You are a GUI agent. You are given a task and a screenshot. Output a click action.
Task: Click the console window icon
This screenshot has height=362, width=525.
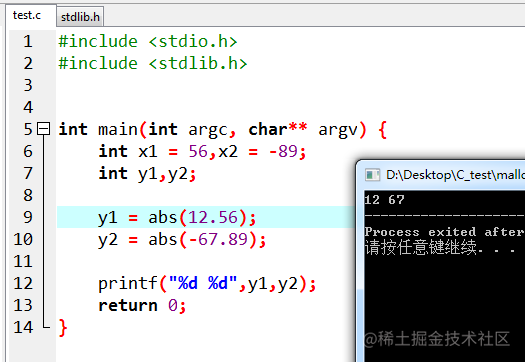(372, 175)
